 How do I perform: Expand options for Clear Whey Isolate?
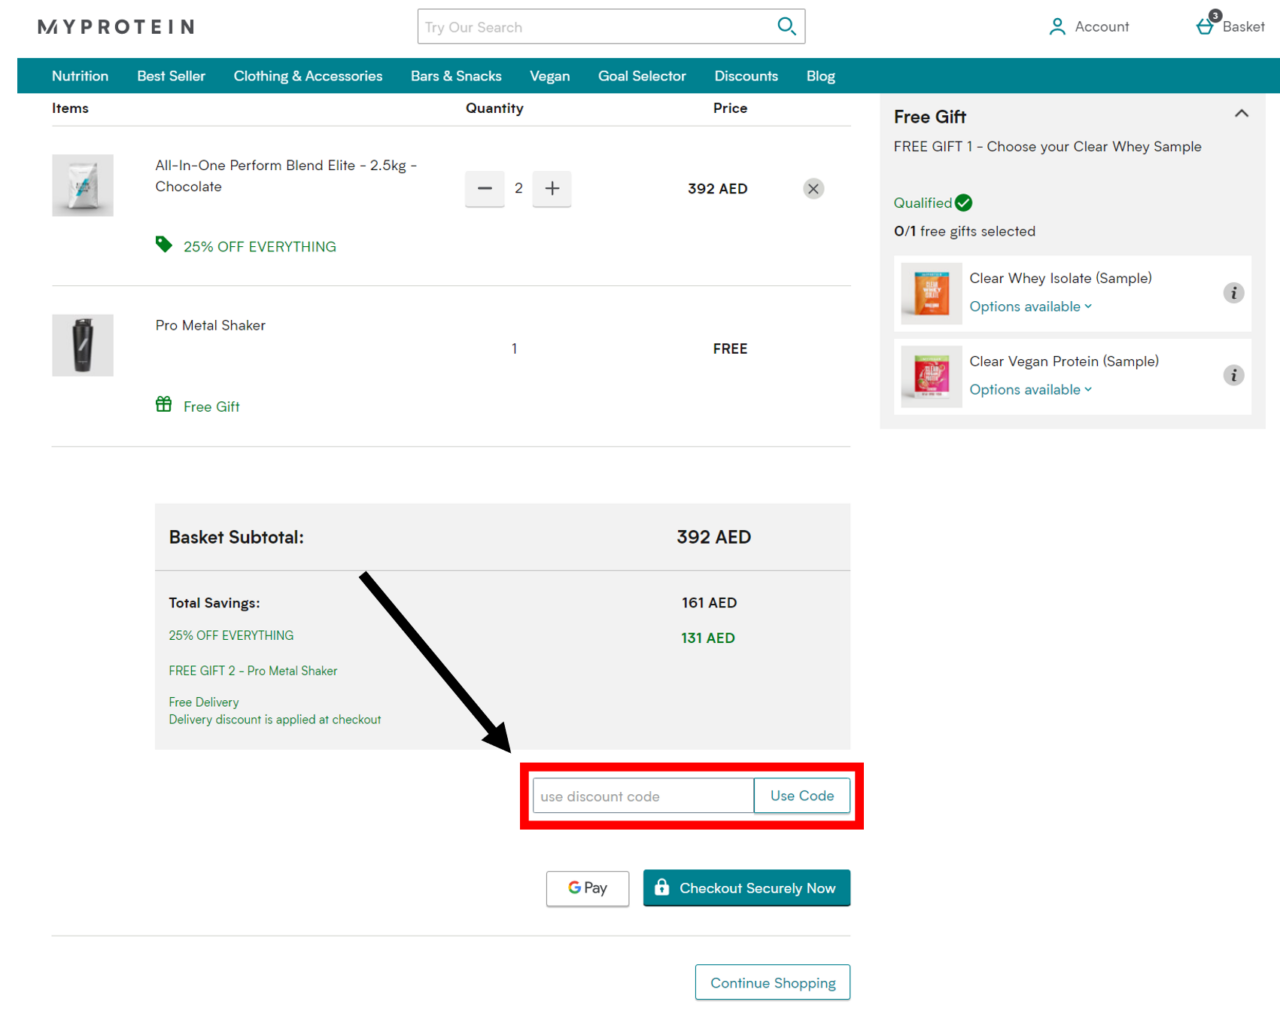(1031, 307)
